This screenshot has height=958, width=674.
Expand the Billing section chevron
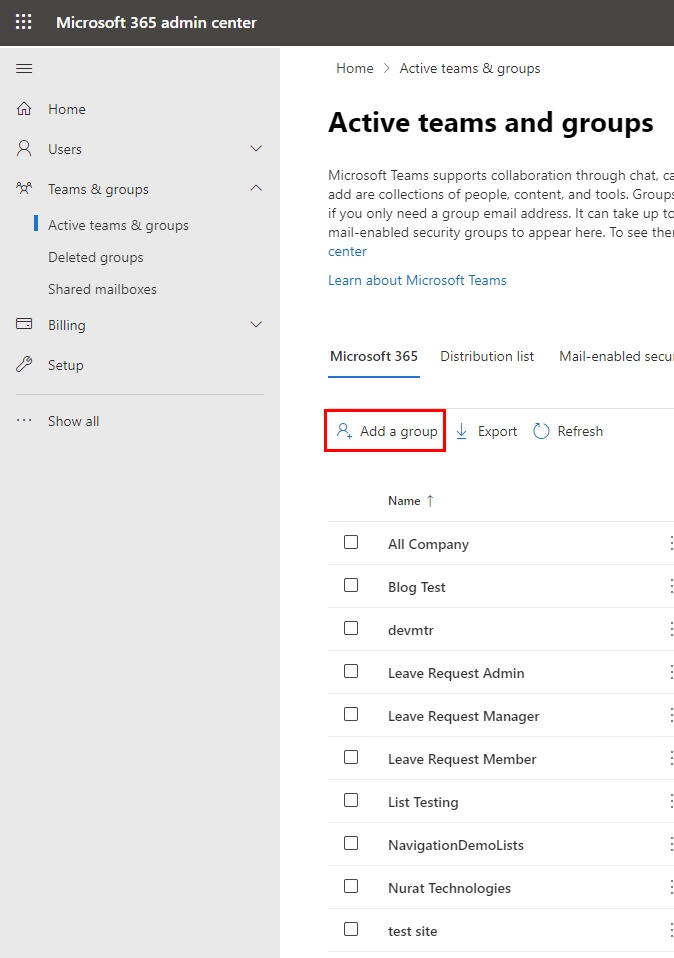pos(256,324)
